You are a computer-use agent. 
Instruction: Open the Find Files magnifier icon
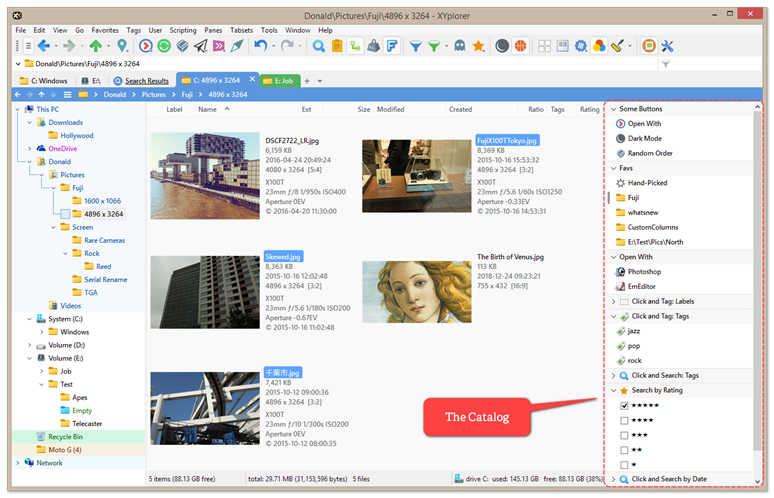tap(319, 46)
